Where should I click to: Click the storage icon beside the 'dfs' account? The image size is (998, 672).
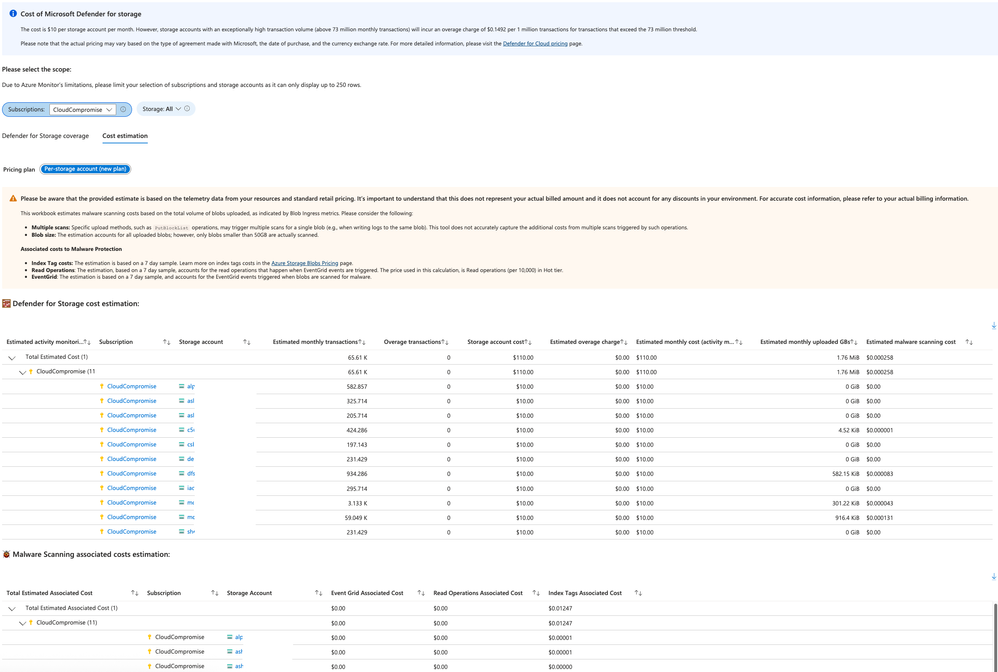(x=181, y=473)
